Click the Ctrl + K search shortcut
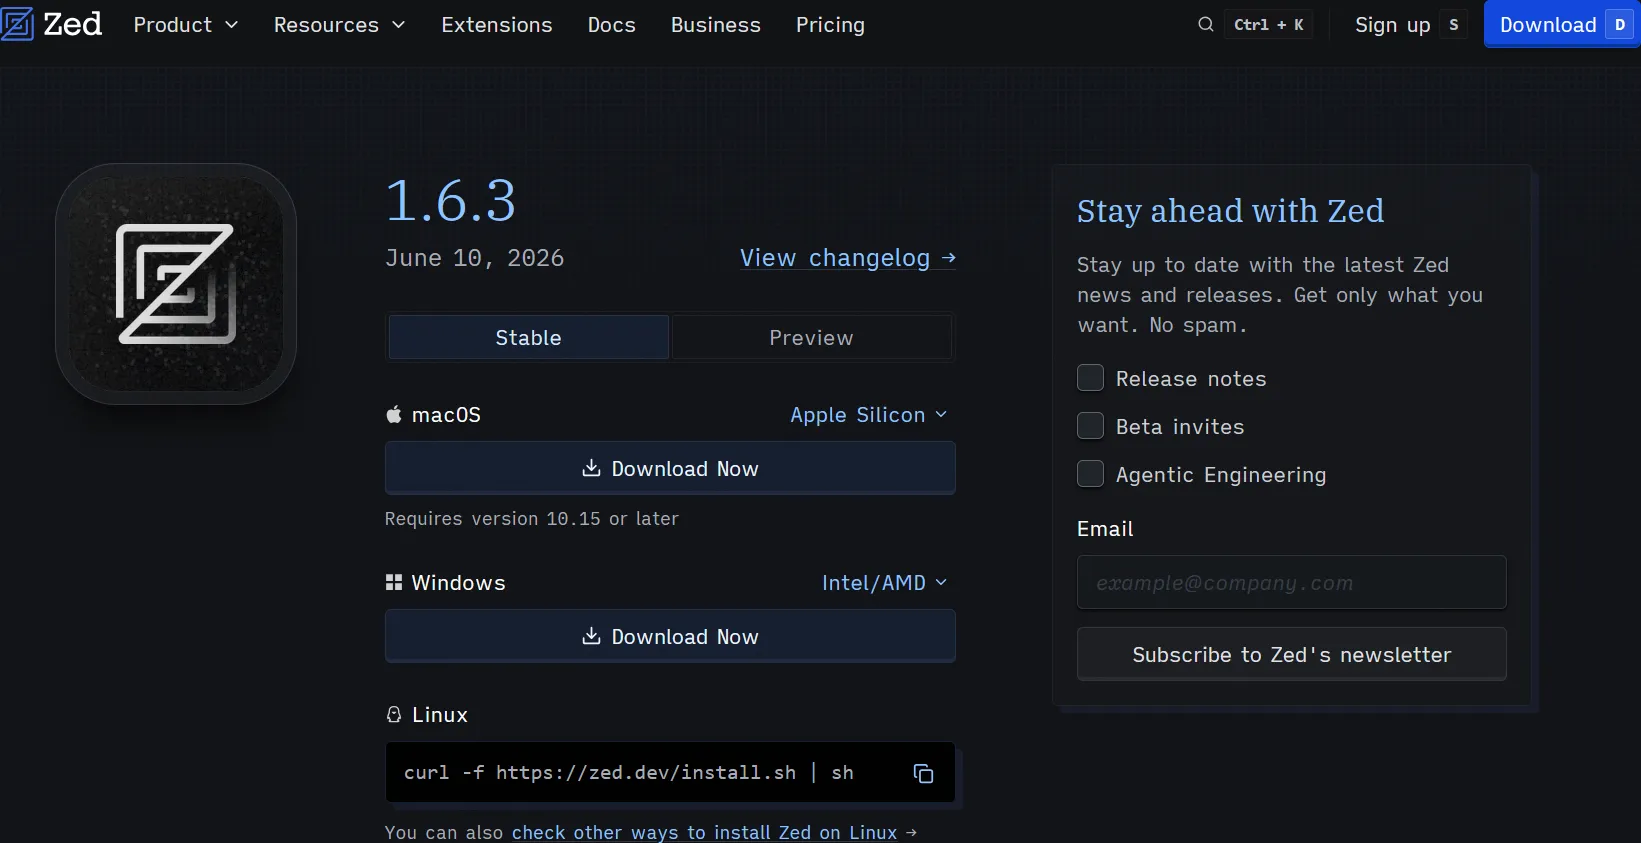 pos(1269,25)
